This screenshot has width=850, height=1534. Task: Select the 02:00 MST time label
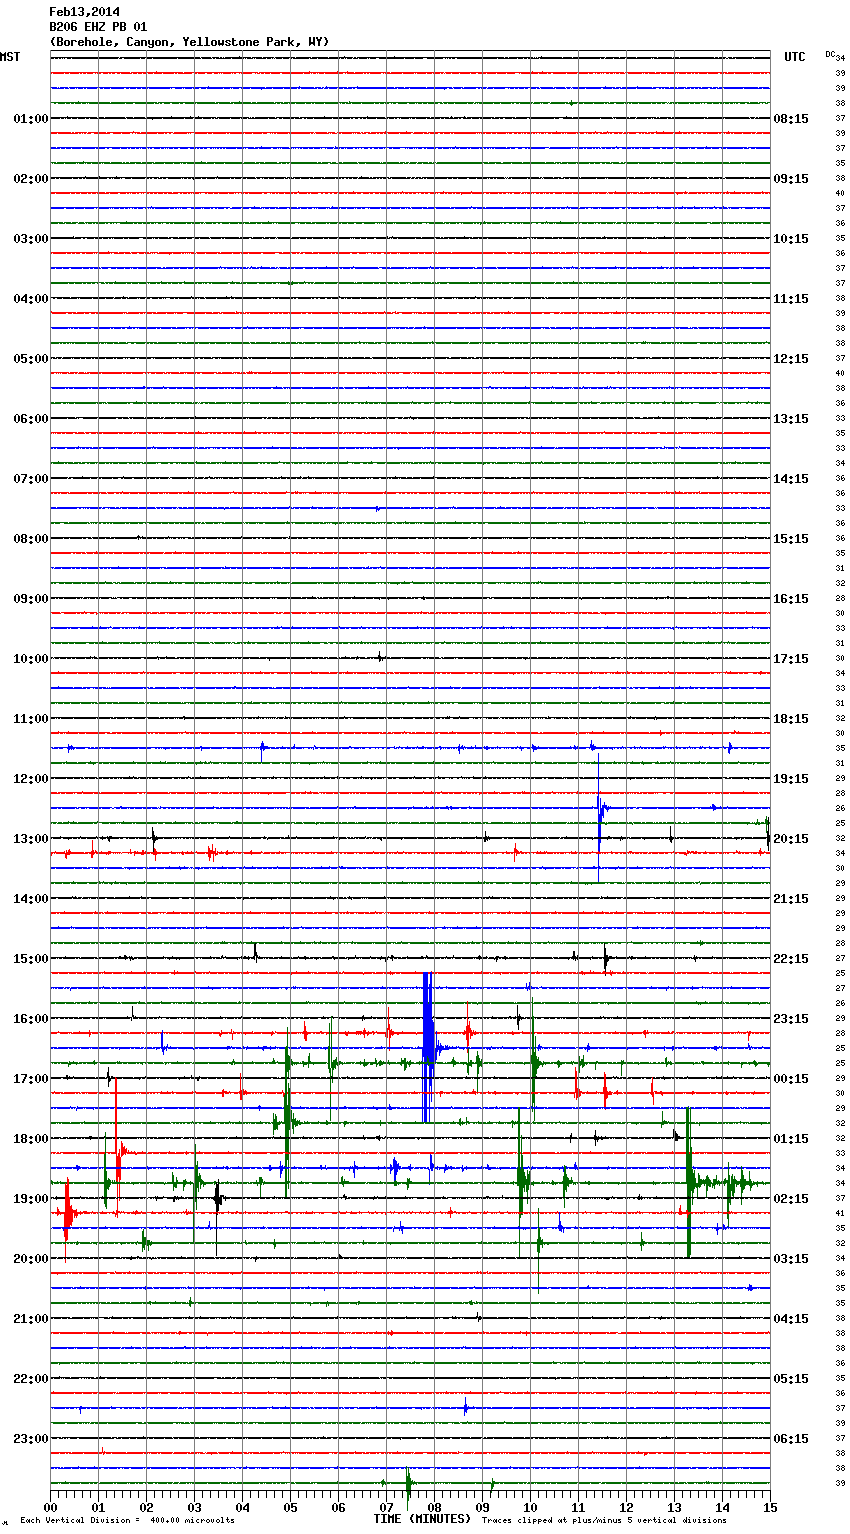click(x=30, y=179)
